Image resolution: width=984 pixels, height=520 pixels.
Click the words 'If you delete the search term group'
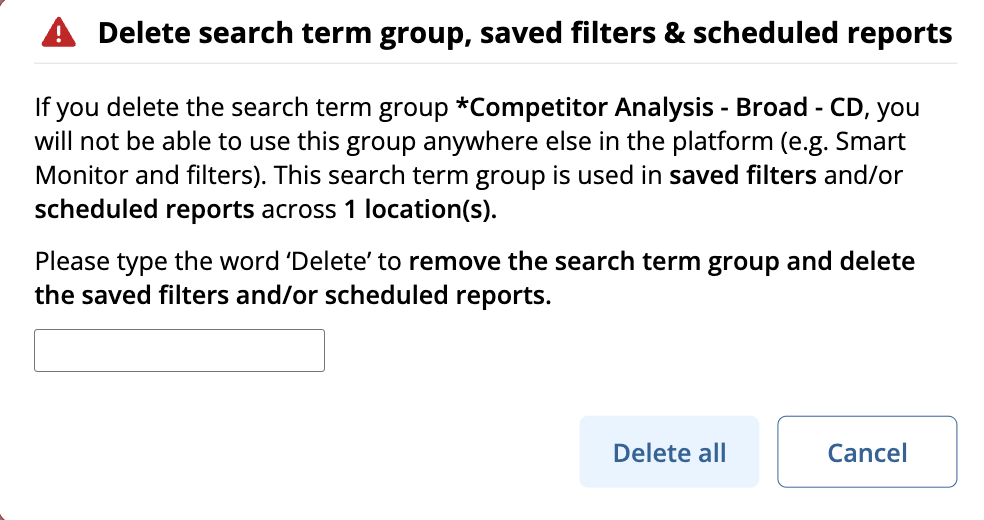[241, 107]
